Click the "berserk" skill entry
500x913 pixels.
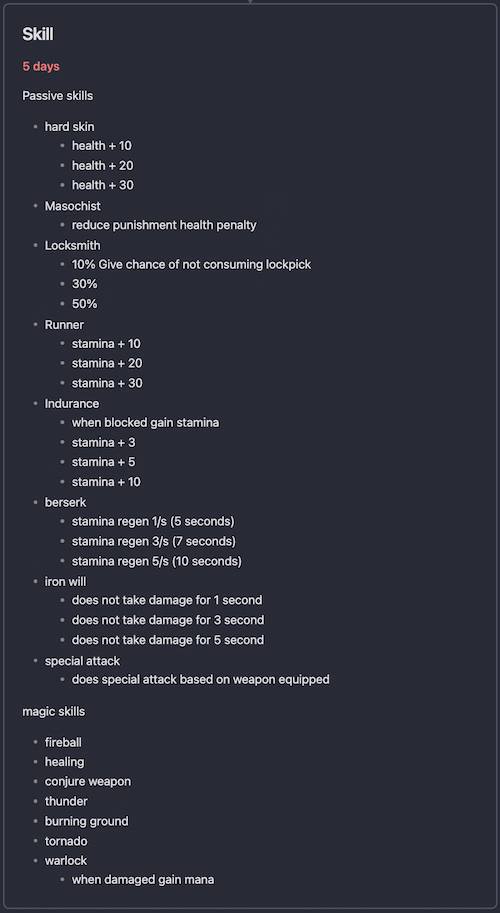65,502
